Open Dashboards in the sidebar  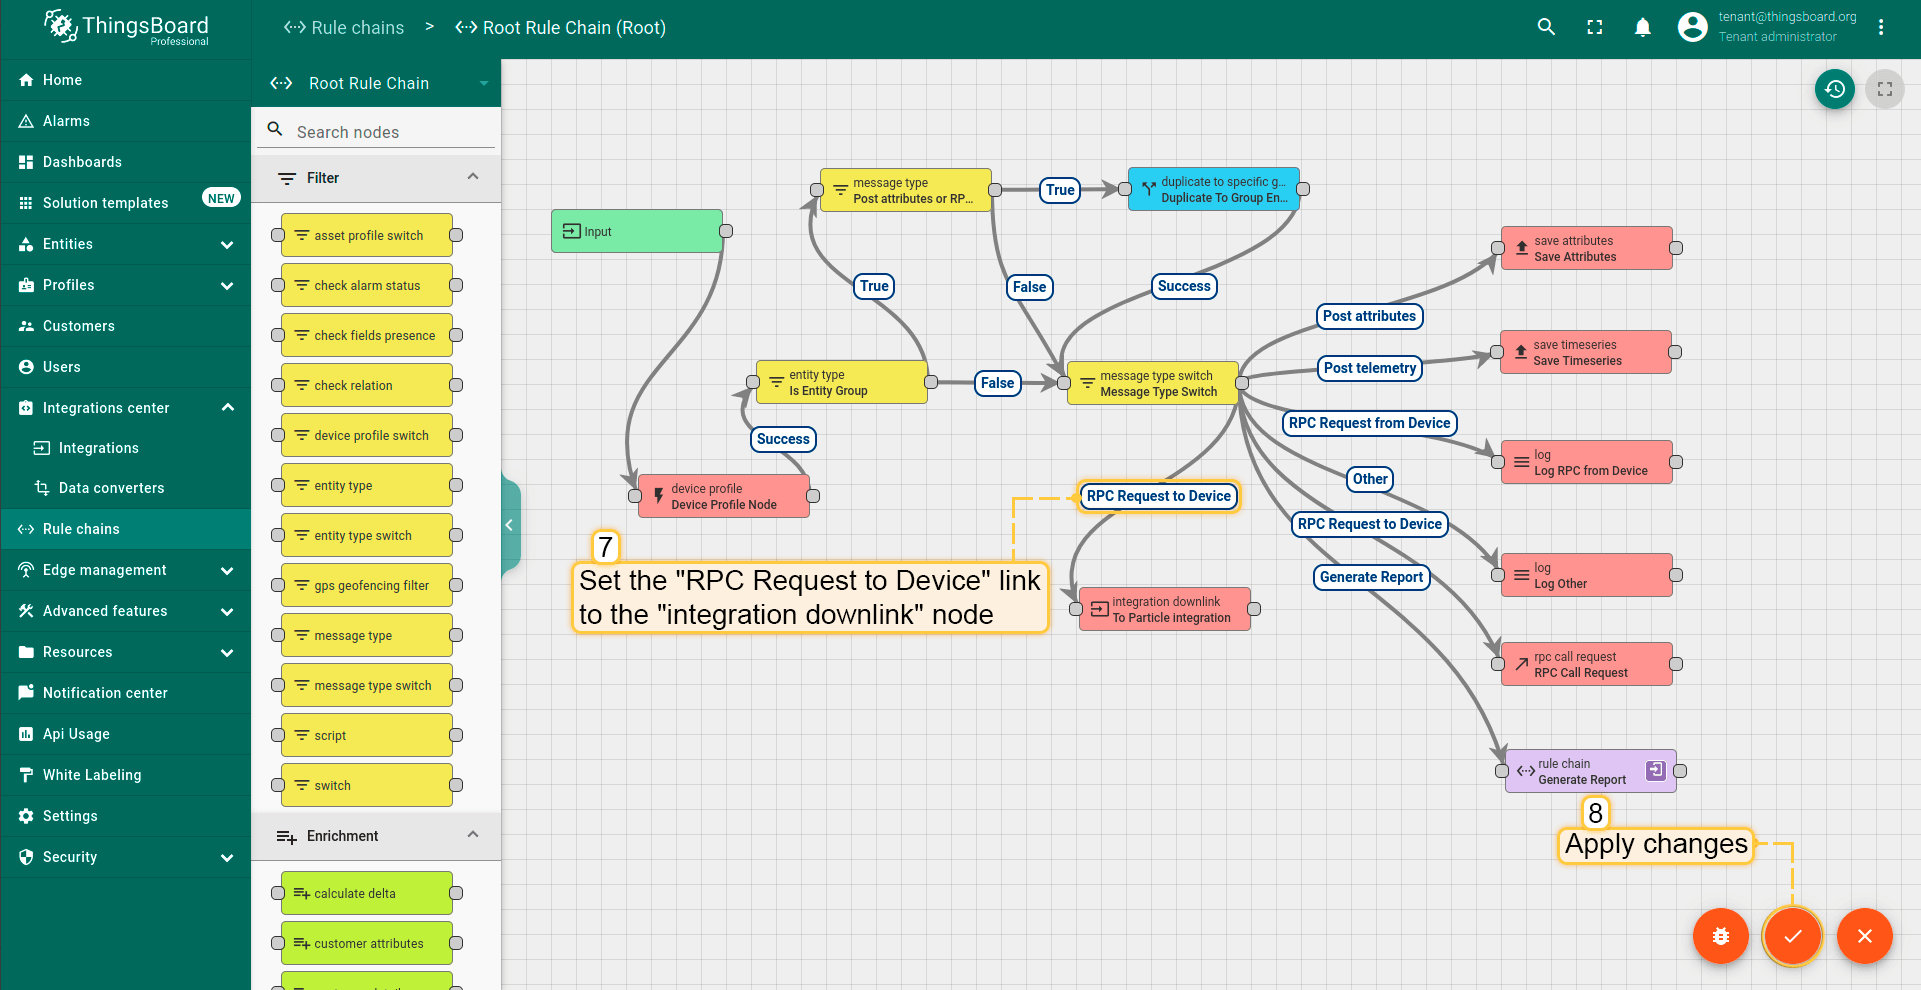click(82, 162)
